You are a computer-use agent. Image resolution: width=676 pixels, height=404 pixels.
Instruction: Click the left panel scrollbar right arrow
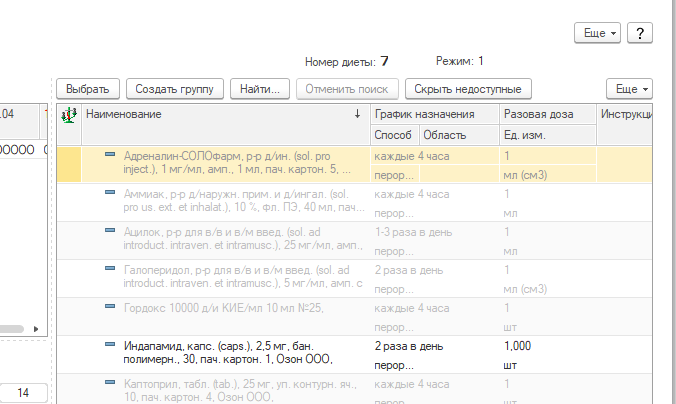tap(36, 328)
